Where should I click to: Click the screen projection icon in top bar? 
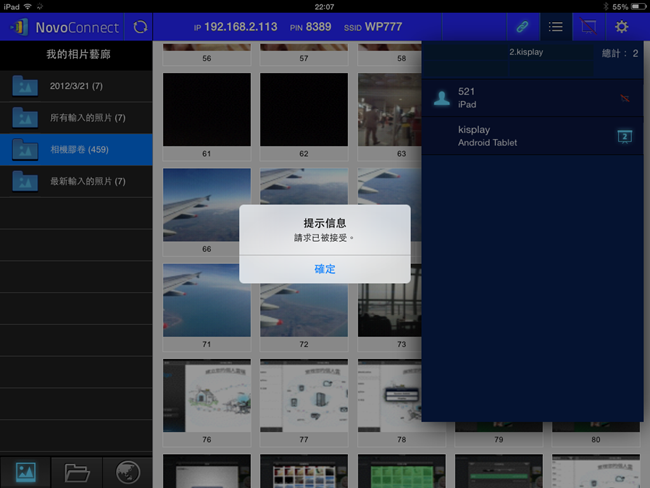coord(588,27)
